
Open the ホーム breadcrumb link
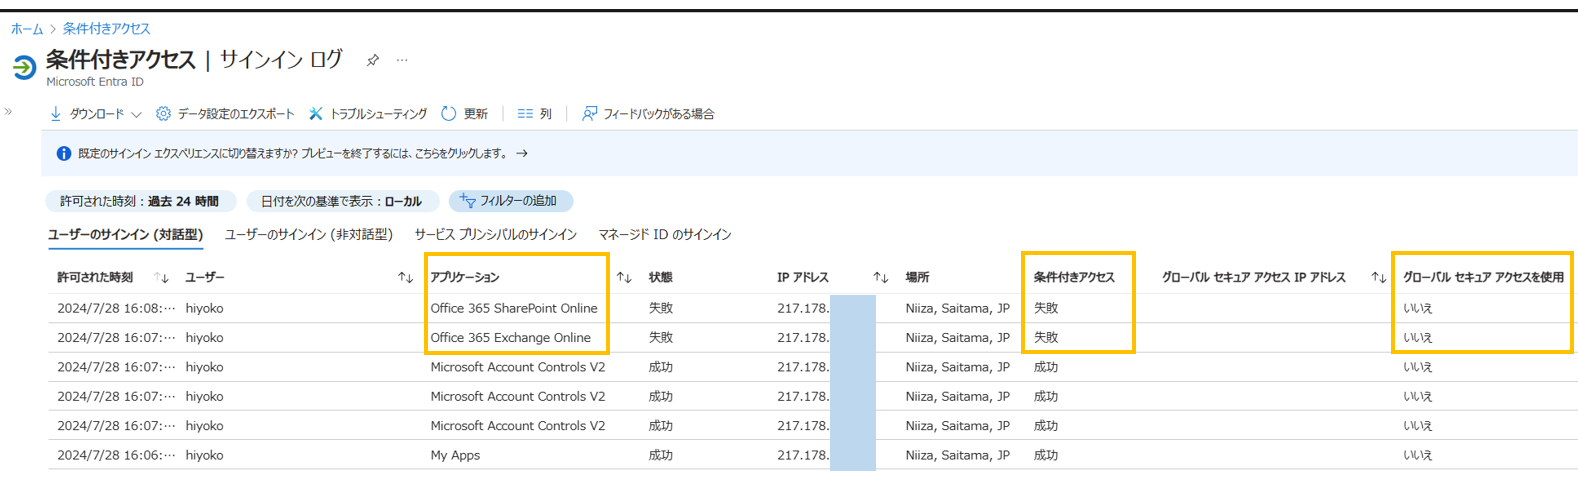pos(27,29)
